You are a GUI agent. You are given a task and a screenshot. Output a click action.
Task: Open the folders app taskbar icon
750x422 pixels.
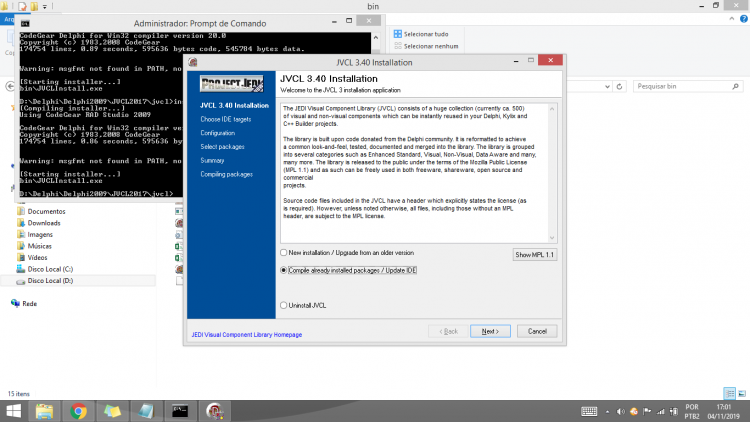112,411
